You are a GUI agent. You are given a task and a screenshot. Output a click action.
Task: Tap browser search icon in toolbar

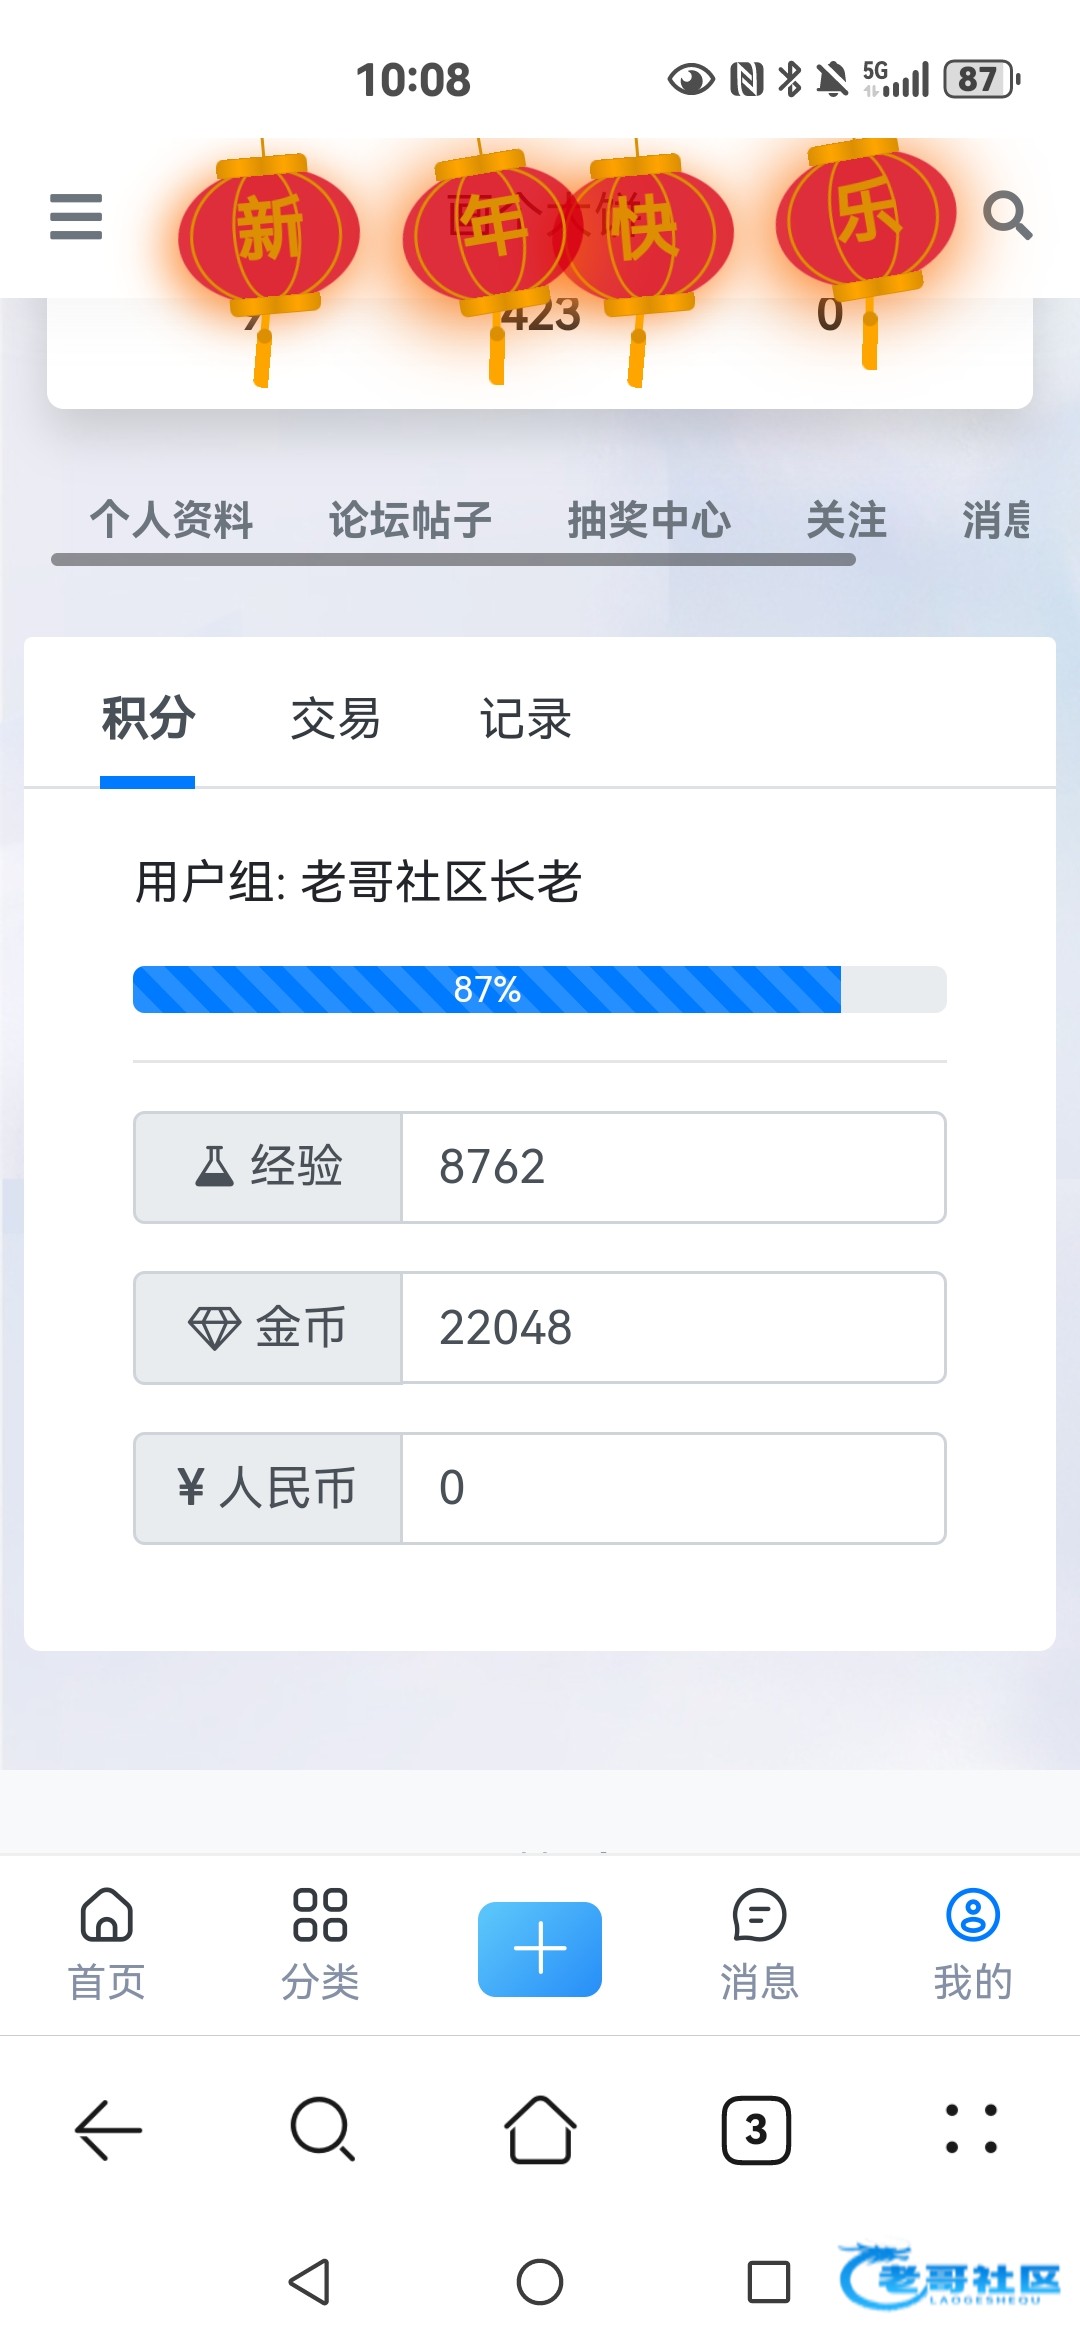tap(322, 2130)
